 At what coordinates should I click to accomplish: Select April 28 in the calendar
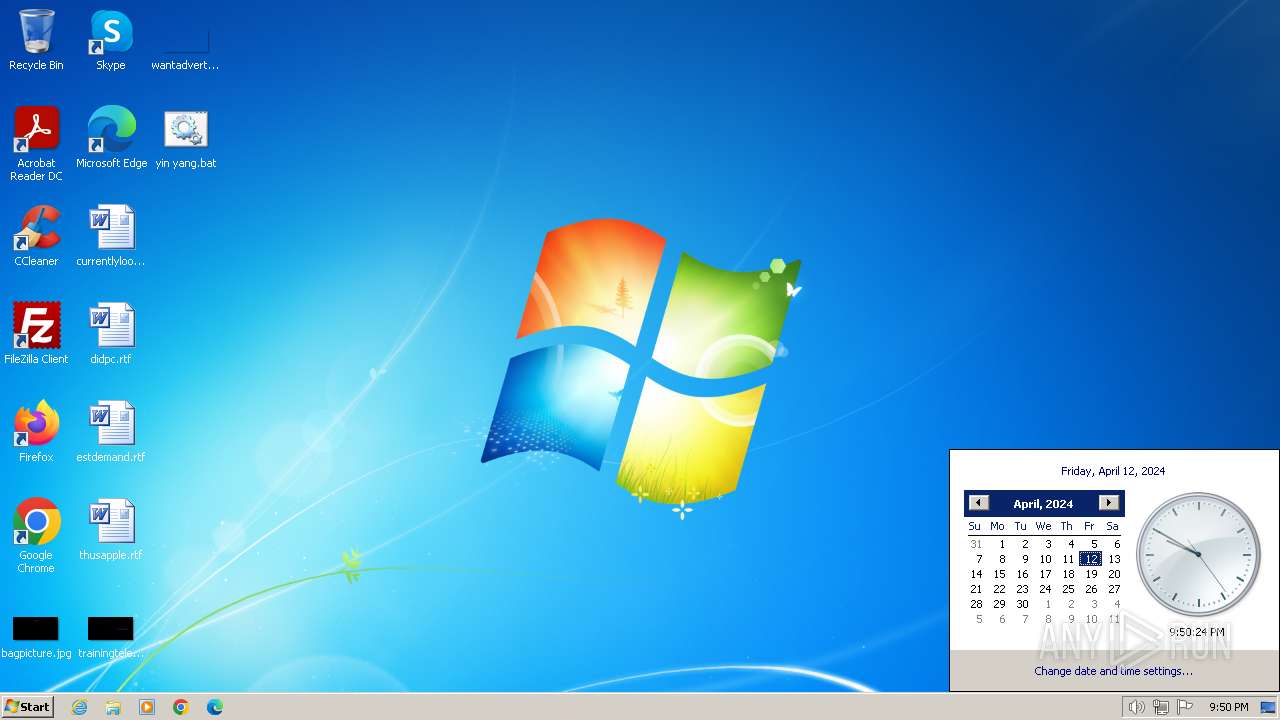(x=976, y=604)
